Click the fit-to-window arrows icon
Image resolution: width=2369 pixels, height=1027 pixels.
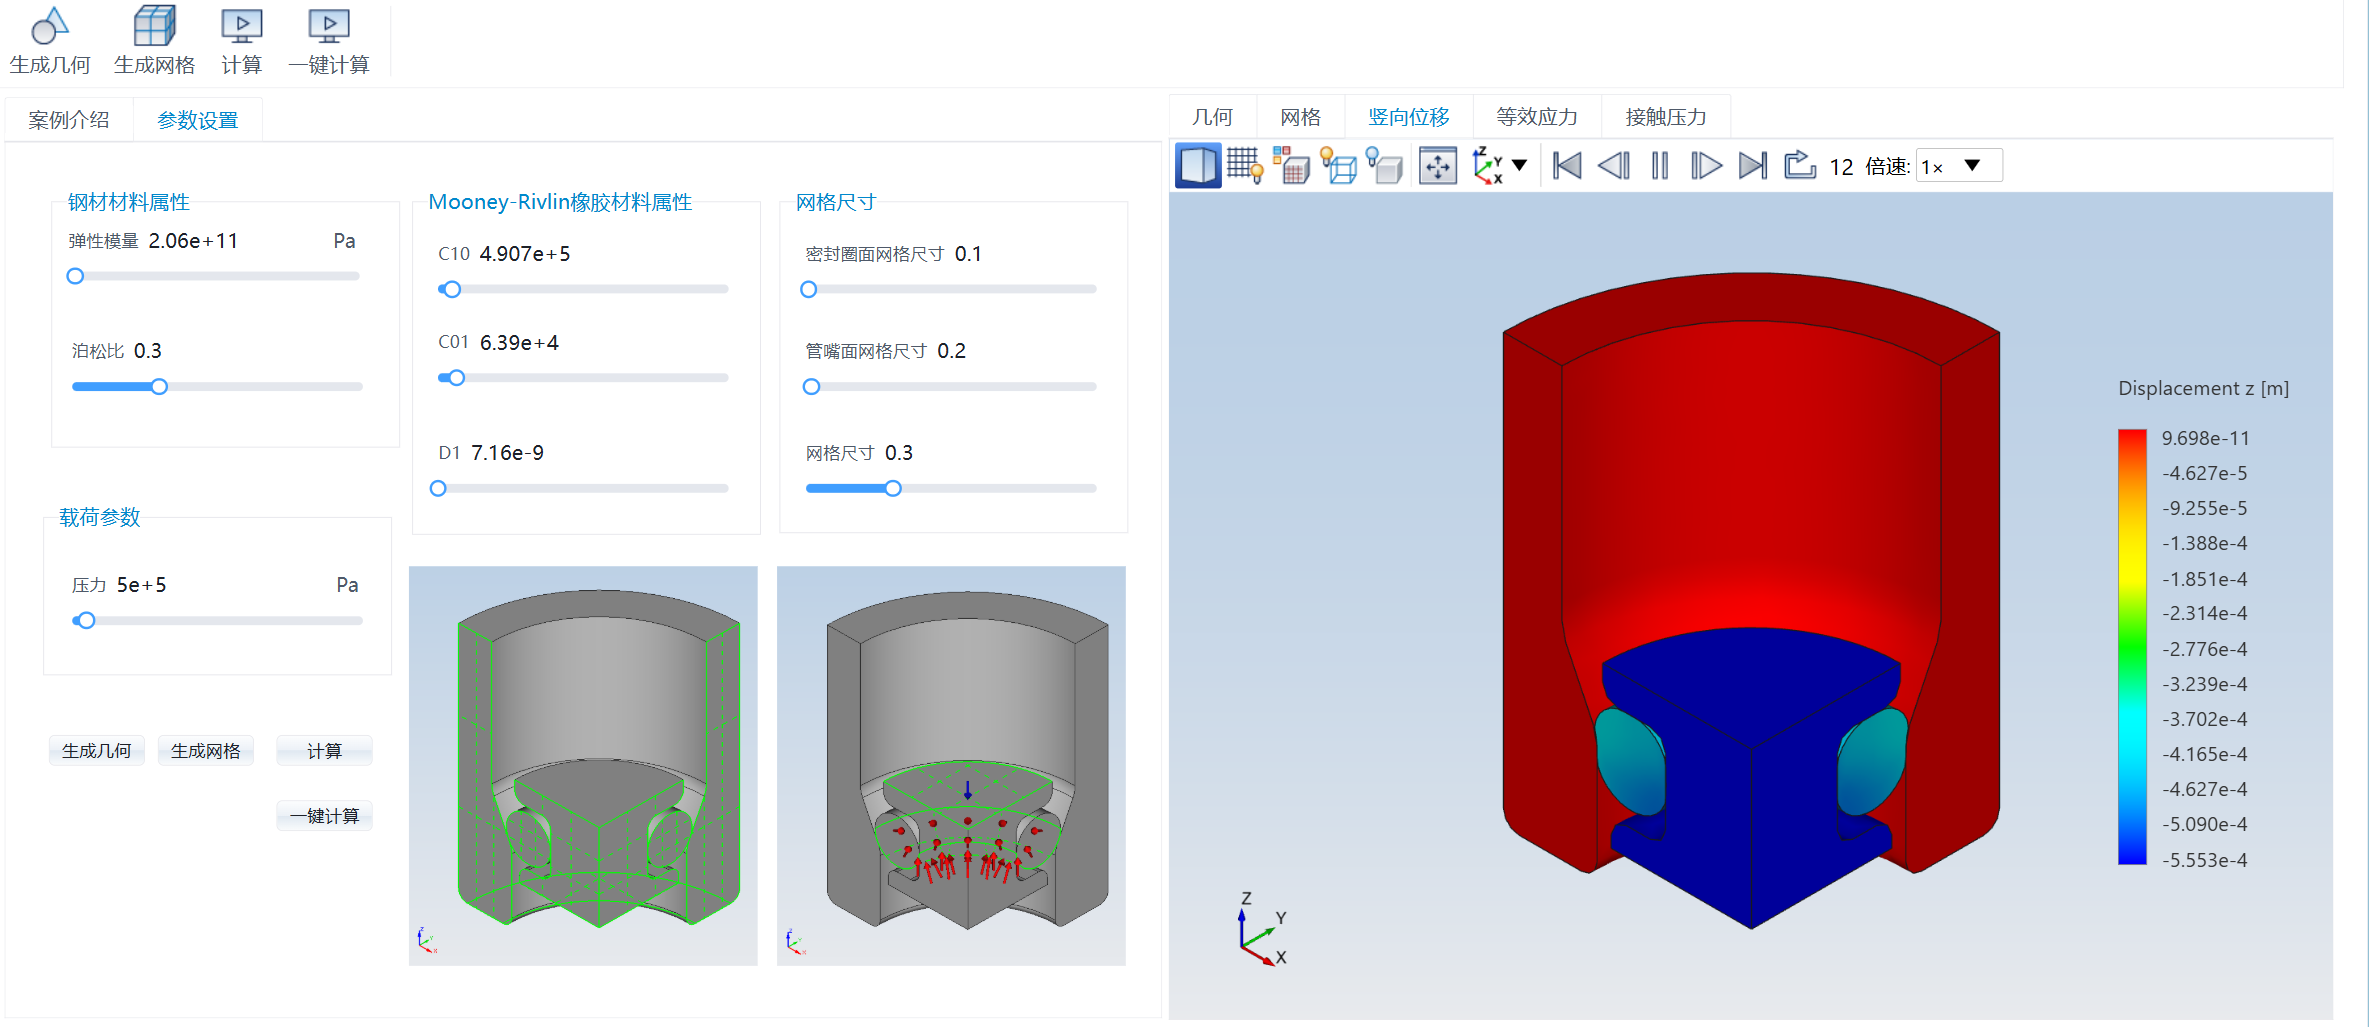(x=1437, y=166)
